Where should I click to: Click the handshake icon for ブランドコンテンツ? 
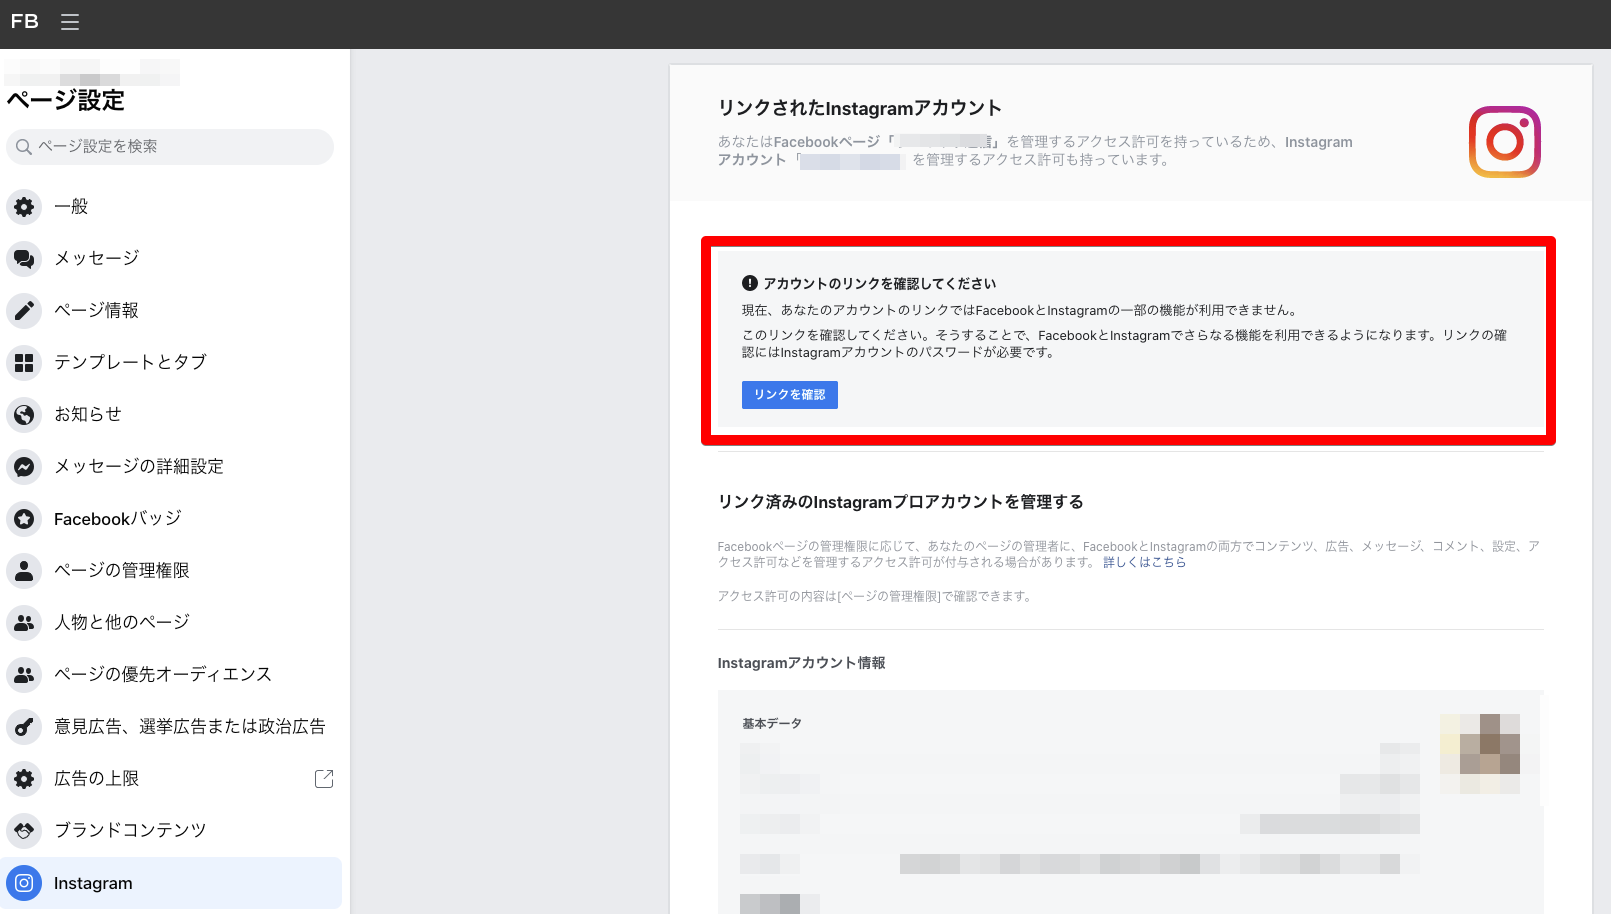coord(24,830)
